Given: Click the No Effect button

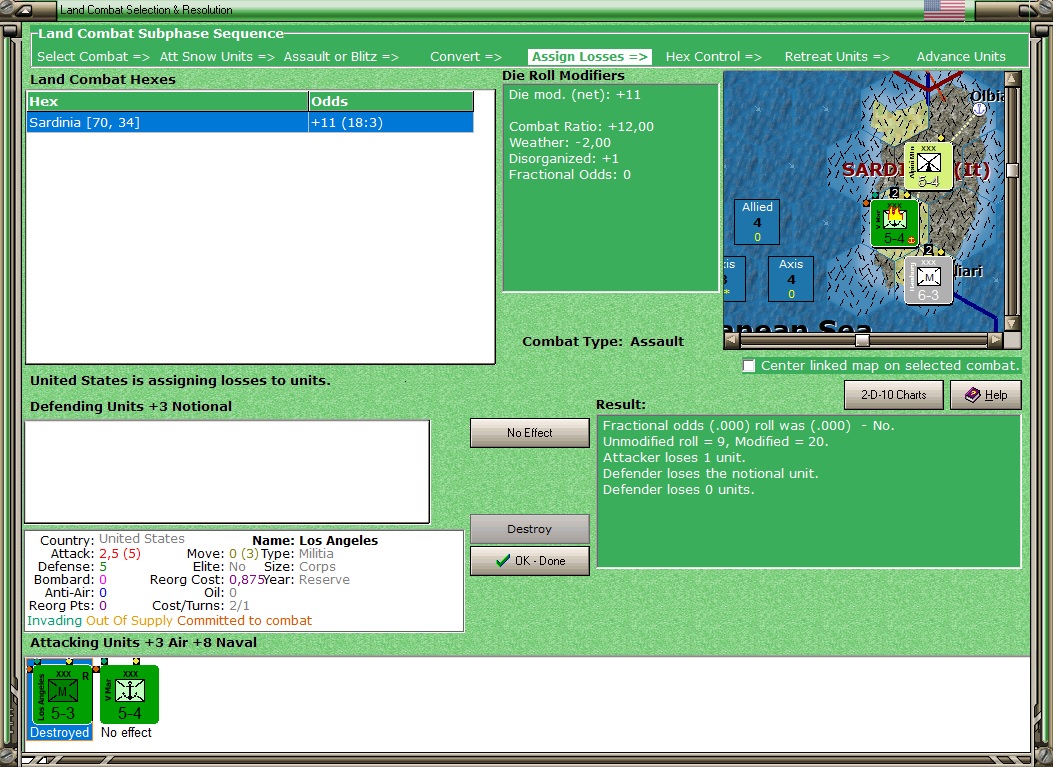Looking at the screenshot, I should 530,433.
